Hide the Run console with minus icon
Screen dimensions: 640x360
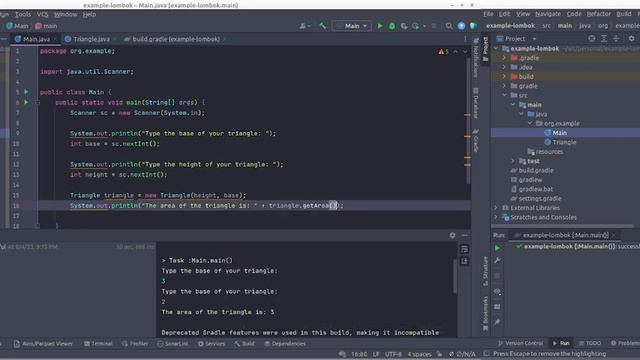(464, 235)
